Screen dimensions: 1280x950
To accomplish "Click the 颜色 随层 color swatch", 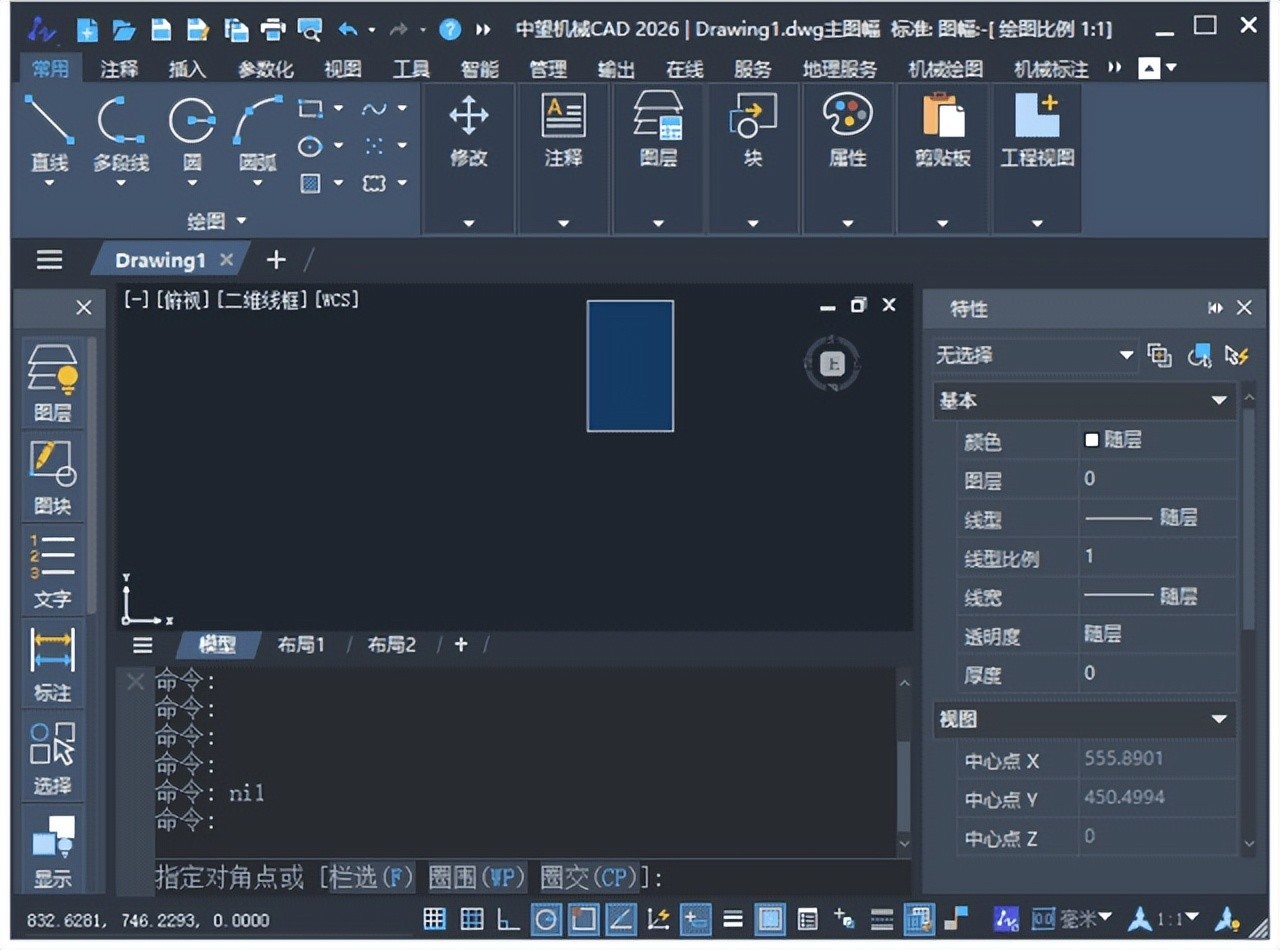I will pos(1092,440).
